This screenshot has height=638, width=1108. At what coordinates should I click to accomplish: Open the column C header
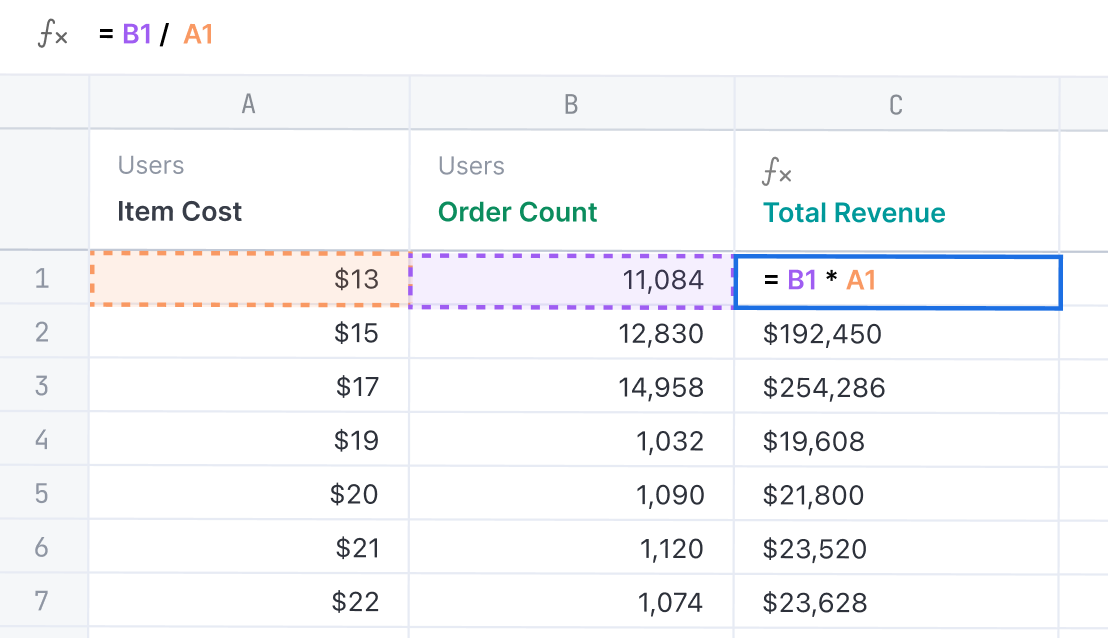coord(896,102)
